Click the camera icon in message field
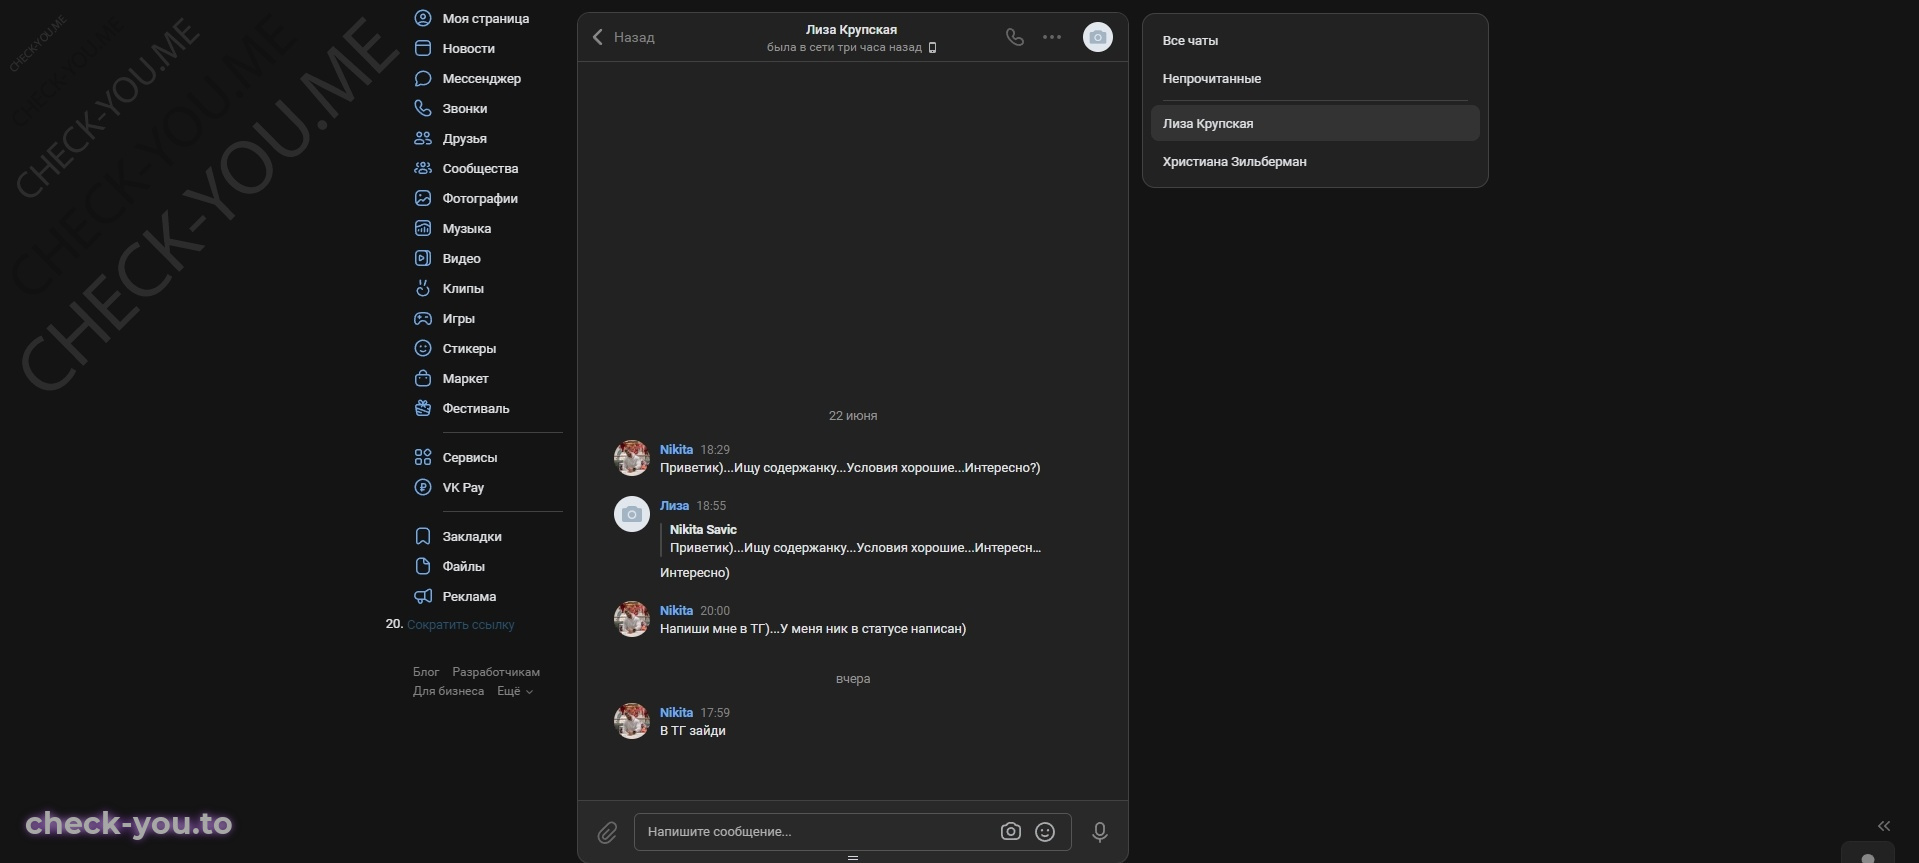 tap(1011, 832)
